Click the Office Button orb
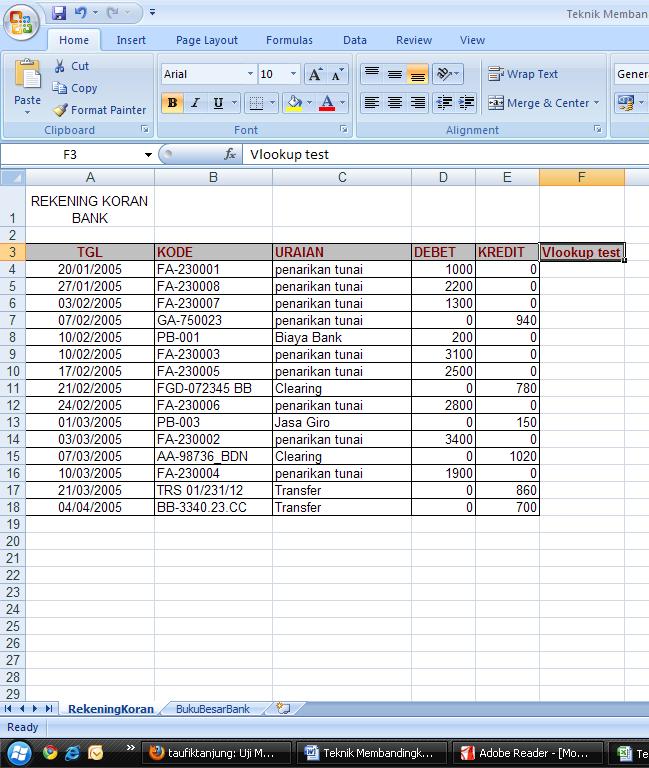The image size is (649, 768). click(x=21, y=22)
